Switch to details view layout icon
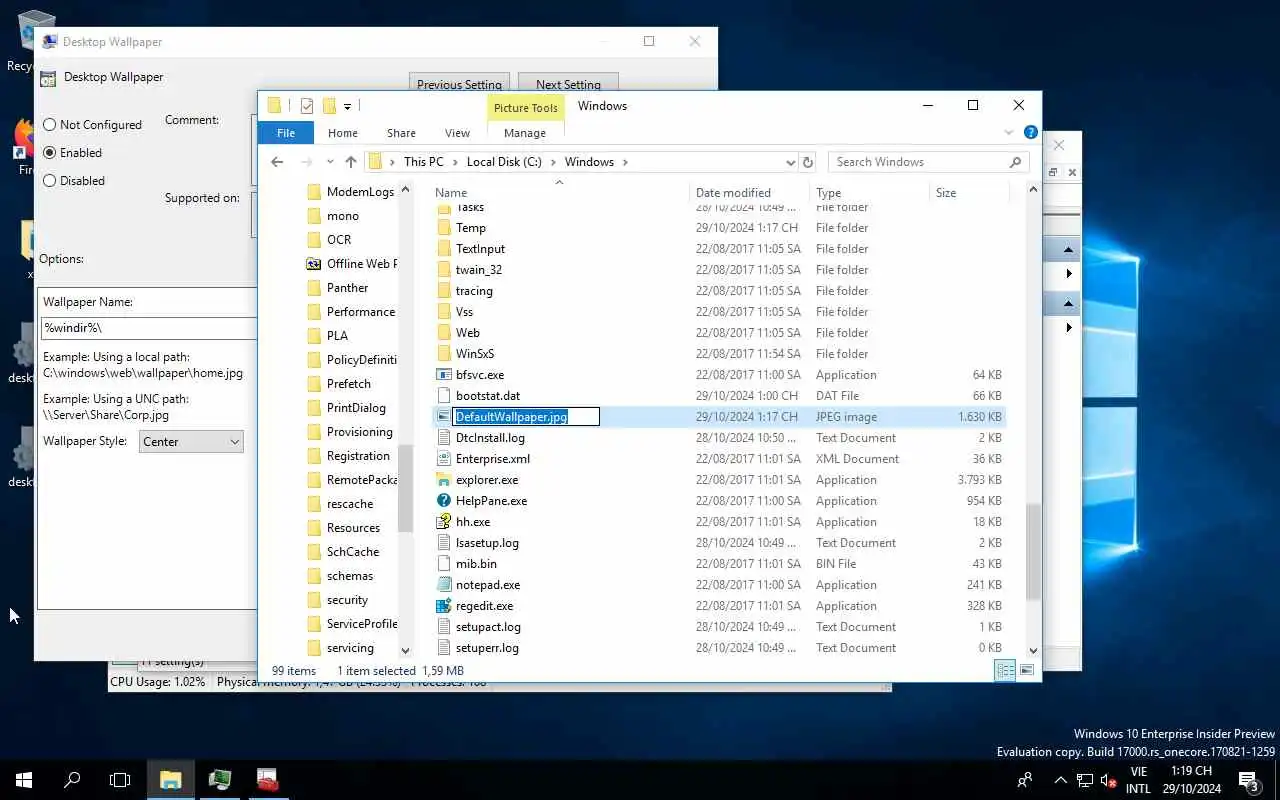 pos(1005,670)
